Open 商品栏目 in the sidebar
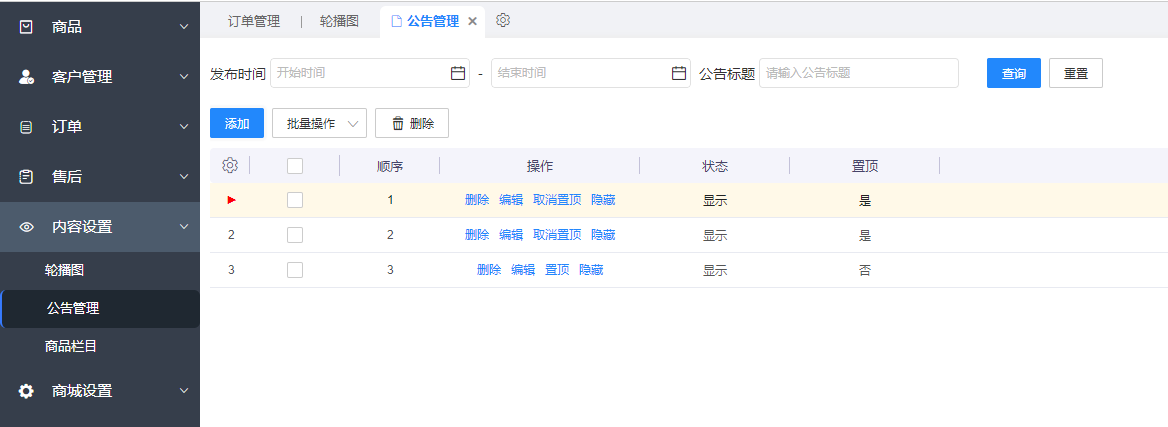This screenshot has width=1168, height=427. tap(71, 346)
